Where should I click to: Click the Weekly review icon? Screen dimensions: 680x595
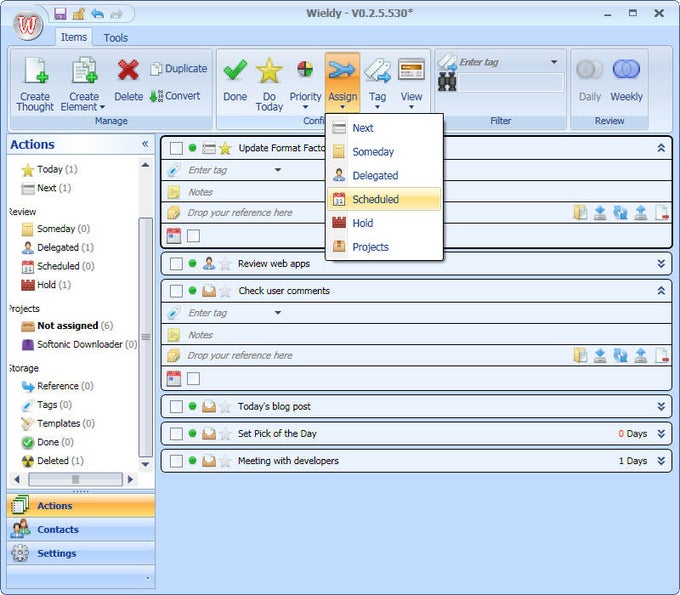pyautogui.click(x=626, y=69)
